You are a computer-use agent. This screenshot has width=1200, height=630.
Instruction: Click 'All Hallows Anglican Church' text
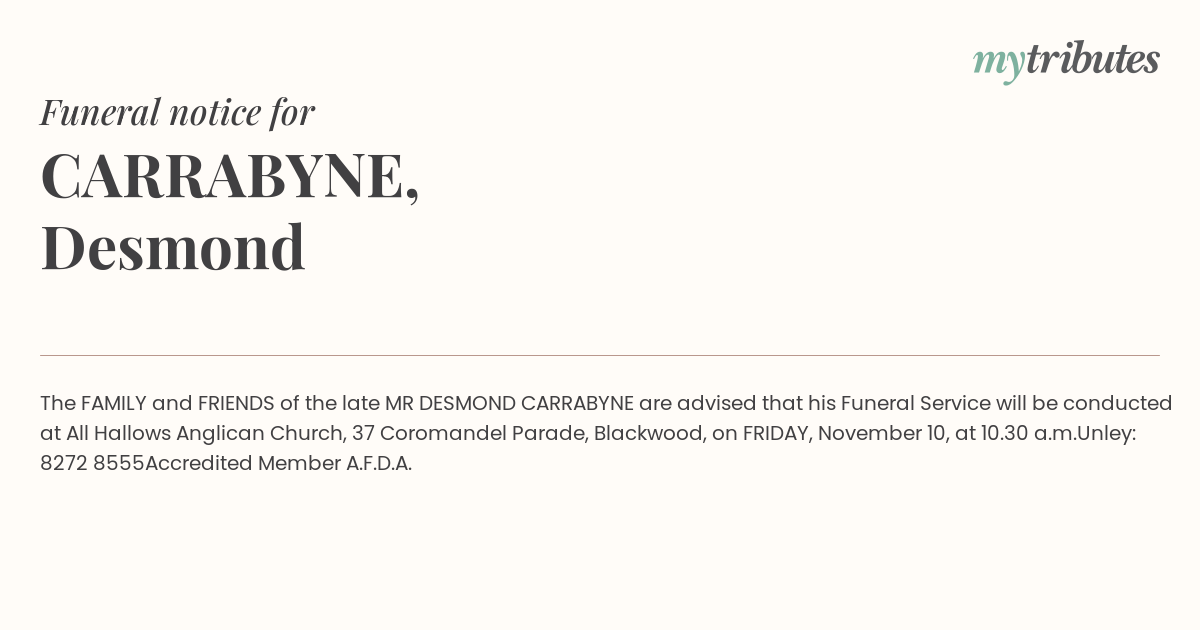(x=205, y=433)
